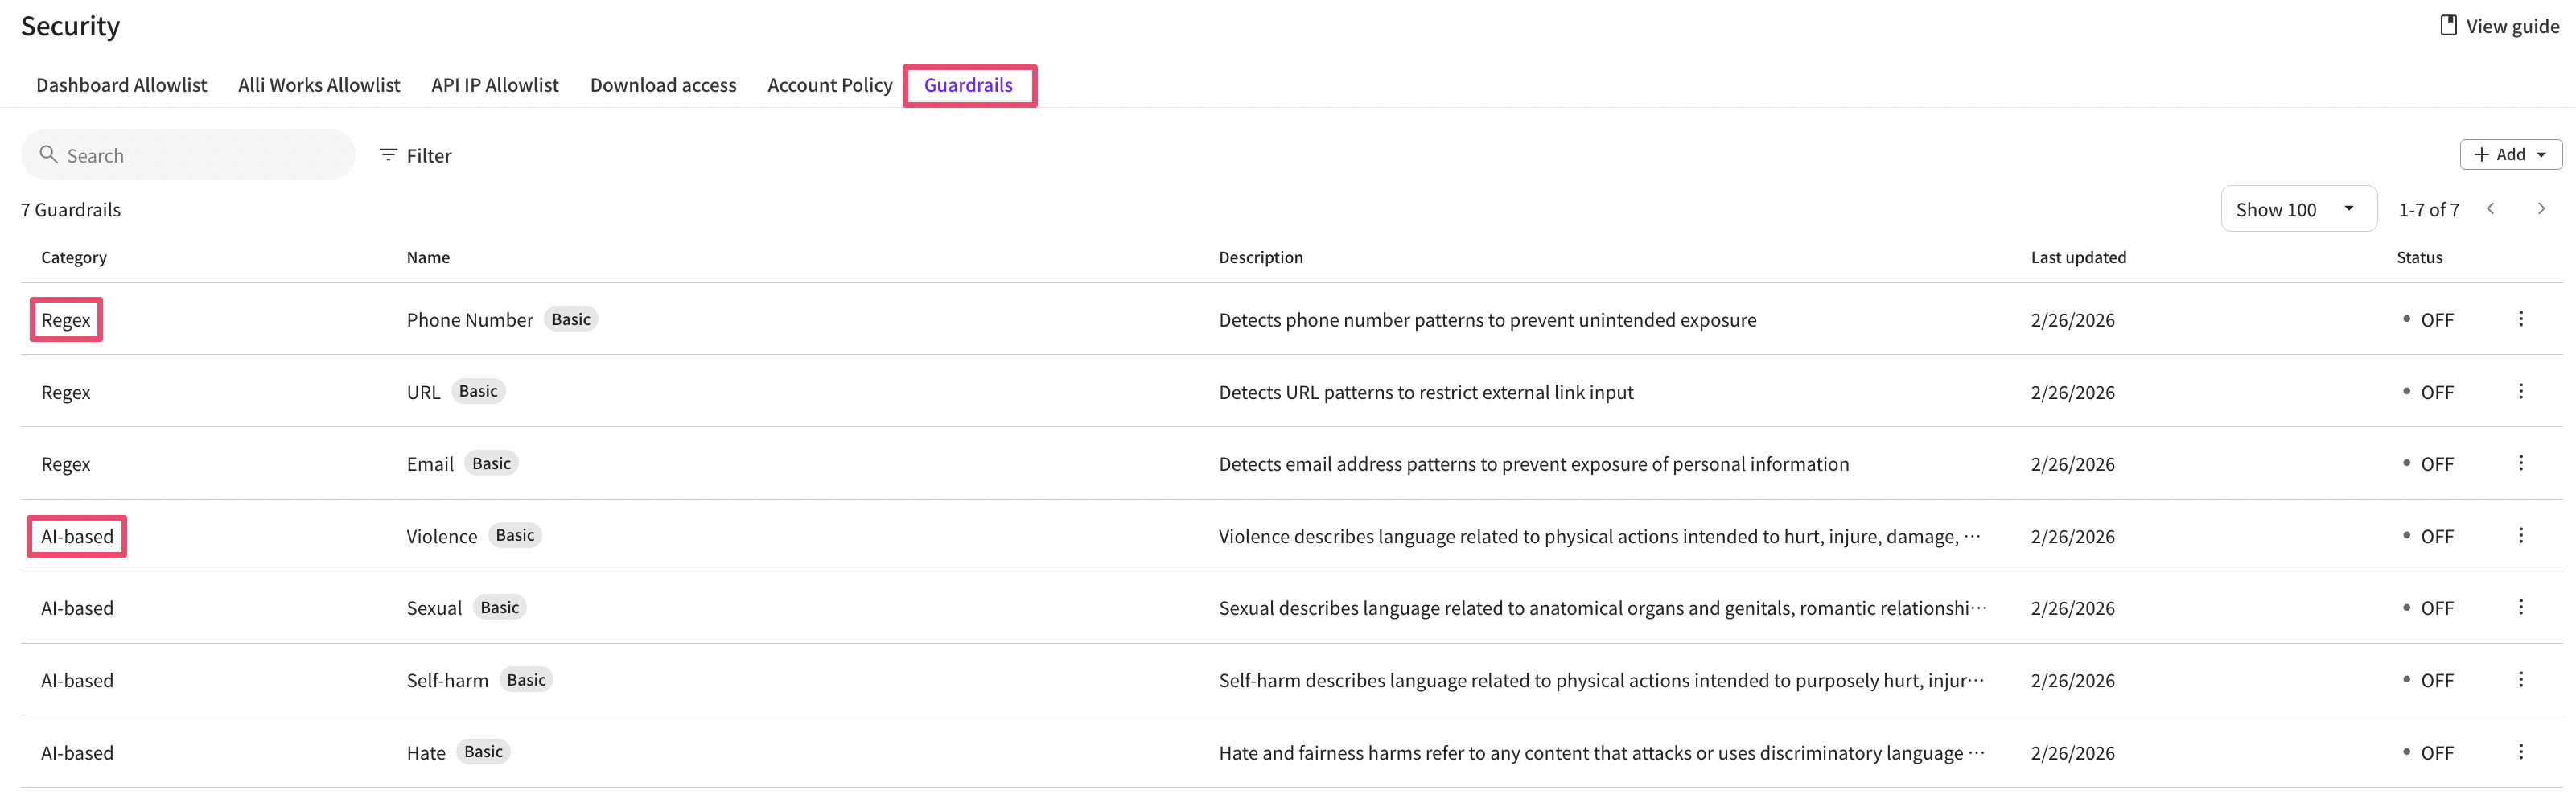This screenshot has height=795, width=2576.
Task: Open the API IP Allowlist tab
Action: pyautogui.click(x=494, y=85)
